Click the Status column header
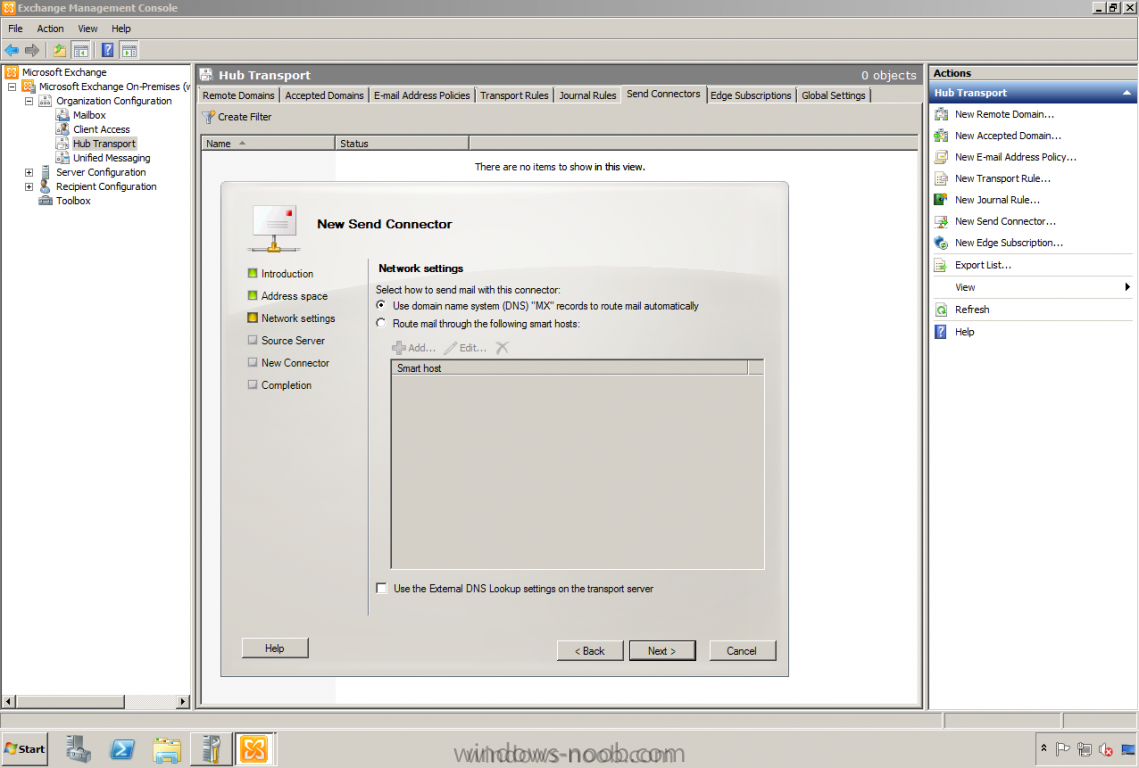Screen dimensions: 1139x768 402,143
